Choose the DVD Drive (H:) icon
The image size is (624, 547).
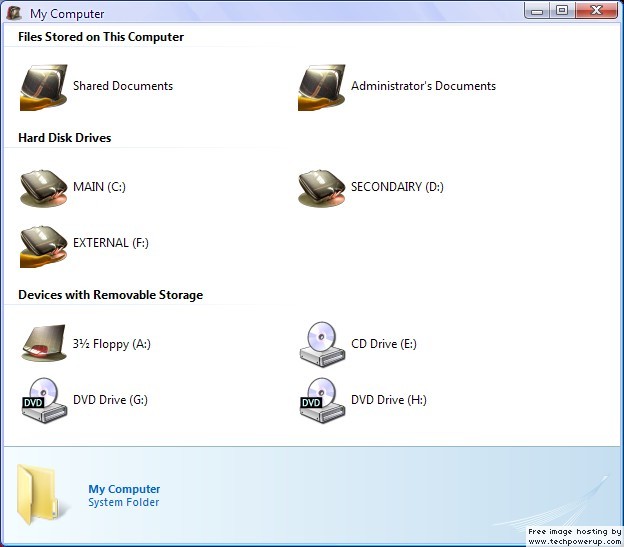click(321, 400)
